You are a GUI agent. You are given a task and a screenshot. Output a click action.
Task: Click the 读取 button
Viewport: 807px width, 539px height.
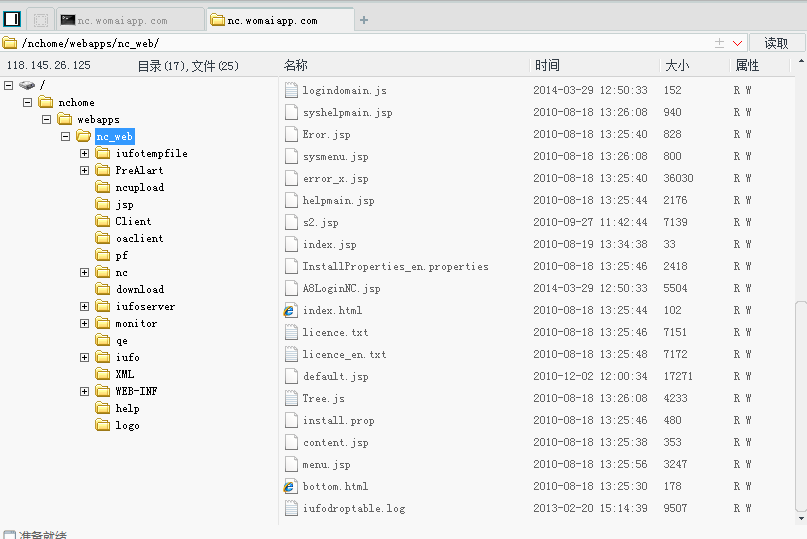[x=776, y=43]
